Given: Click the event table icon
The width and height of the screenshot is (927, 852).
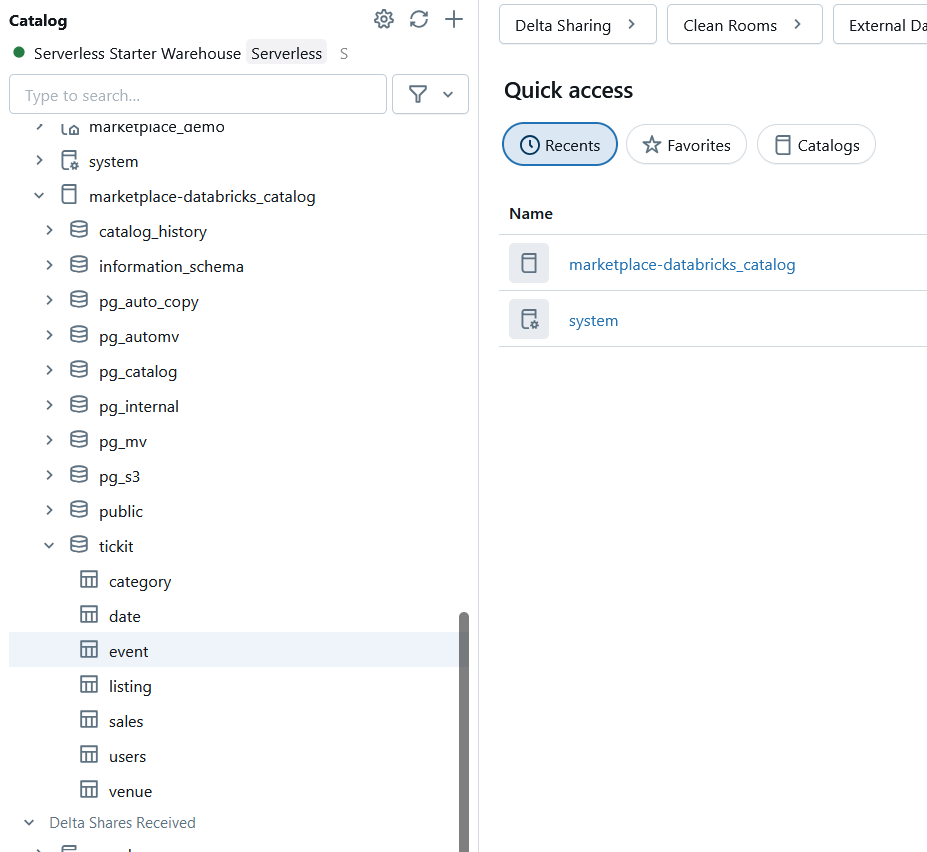Looking at the screenshot, I should pyautogui.click(x=89, y=651).
